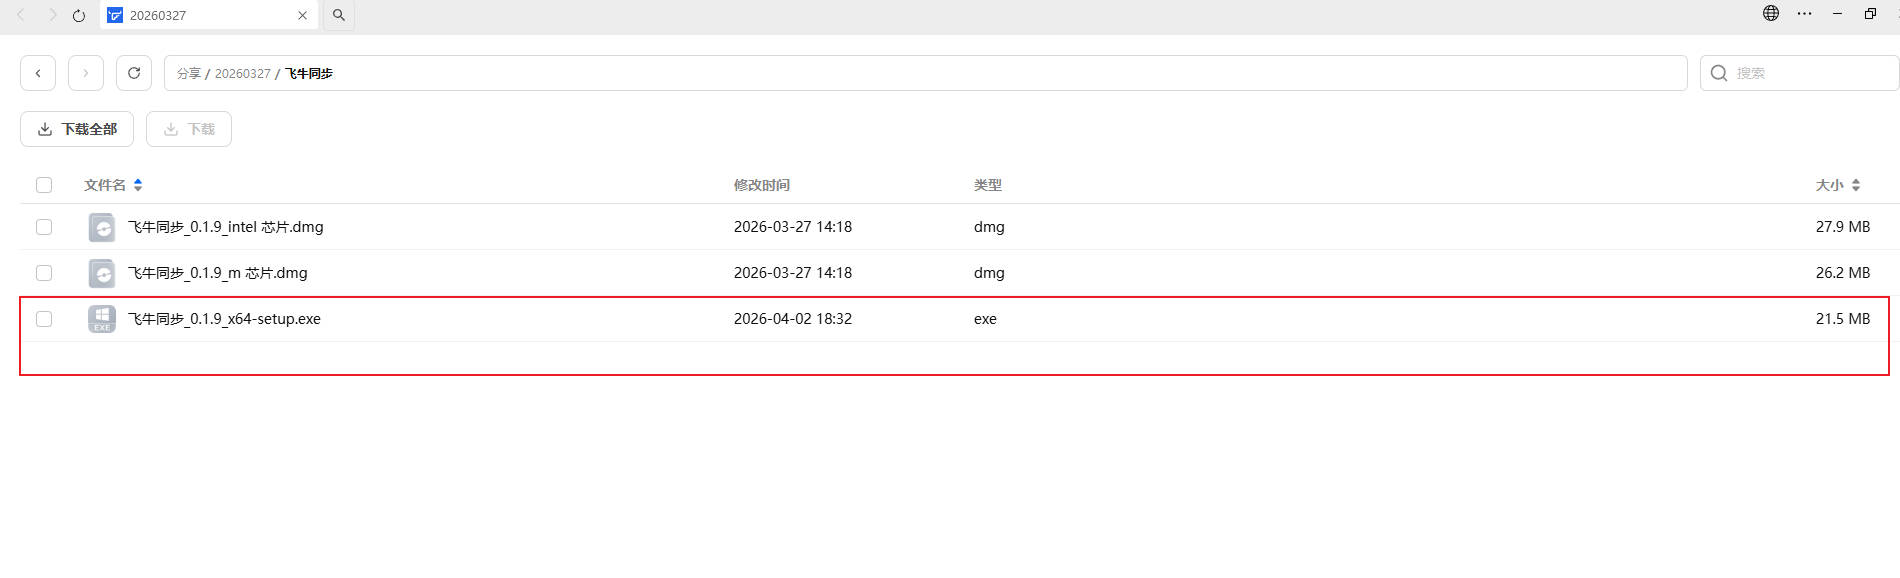Switch to the 20260327 browser tab
1900x578 pixels.
pos(200,16)
